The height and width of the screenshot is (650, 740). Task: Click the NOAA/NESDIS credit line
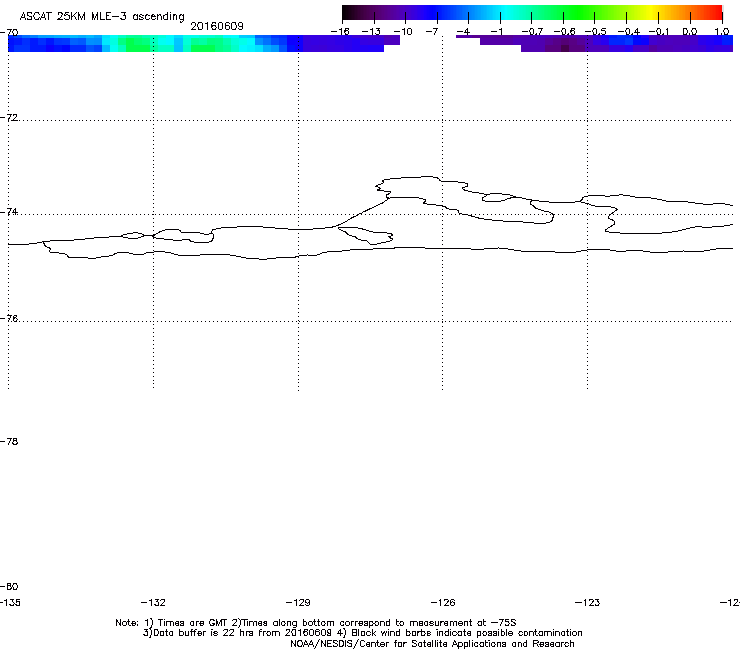tap(432, 644)
